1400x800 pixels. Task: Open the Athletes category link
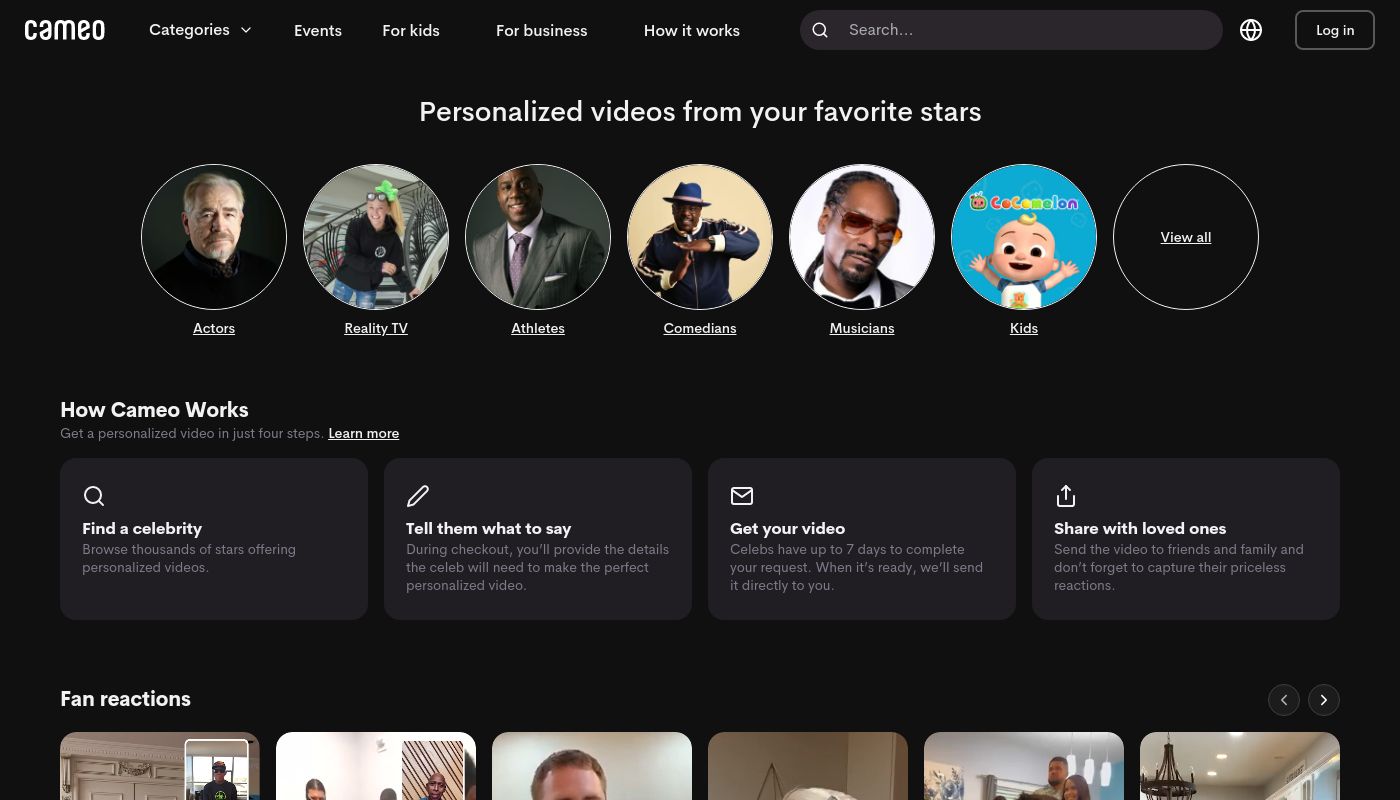pyautogui.click(x=538, y=328)
